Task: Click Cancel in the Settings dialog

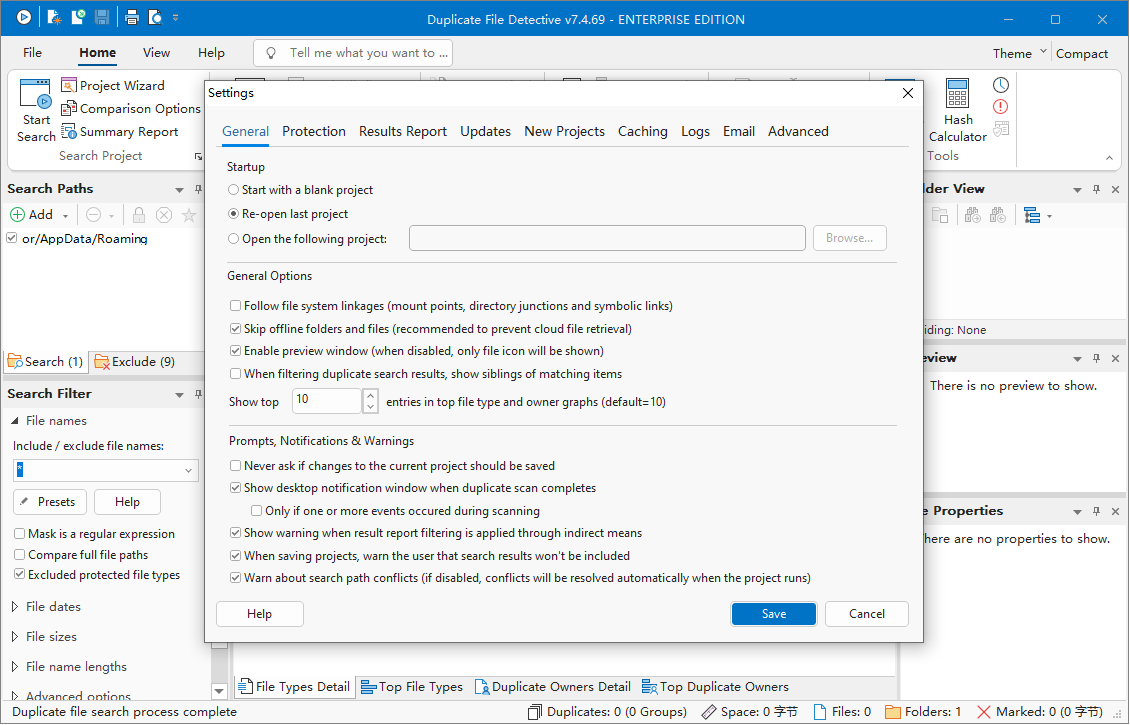Action: click(x=866, y=614)
